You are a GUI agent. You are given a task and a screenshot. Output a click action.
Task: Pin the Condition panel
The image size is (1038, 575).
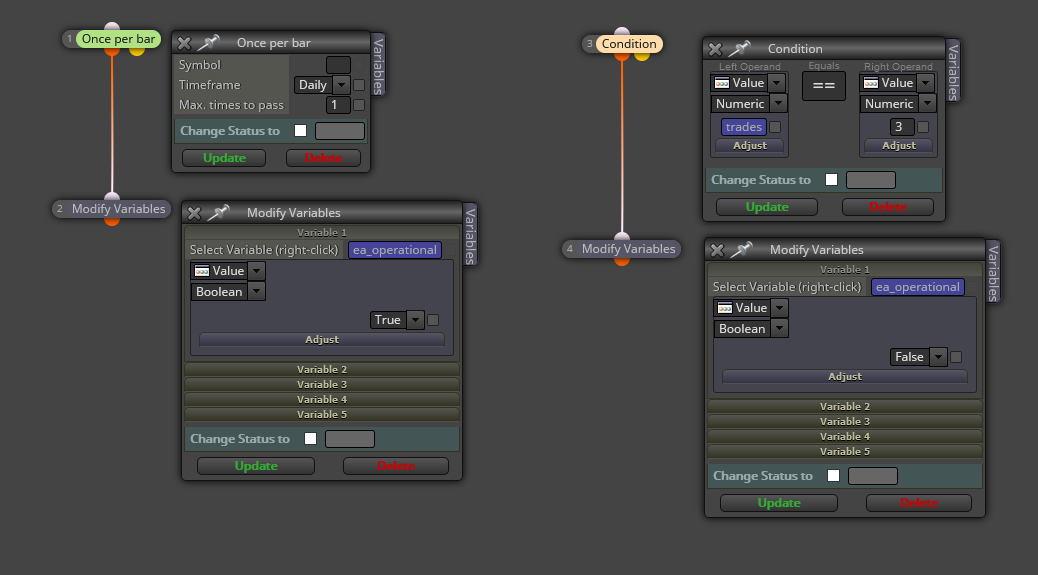739,48
